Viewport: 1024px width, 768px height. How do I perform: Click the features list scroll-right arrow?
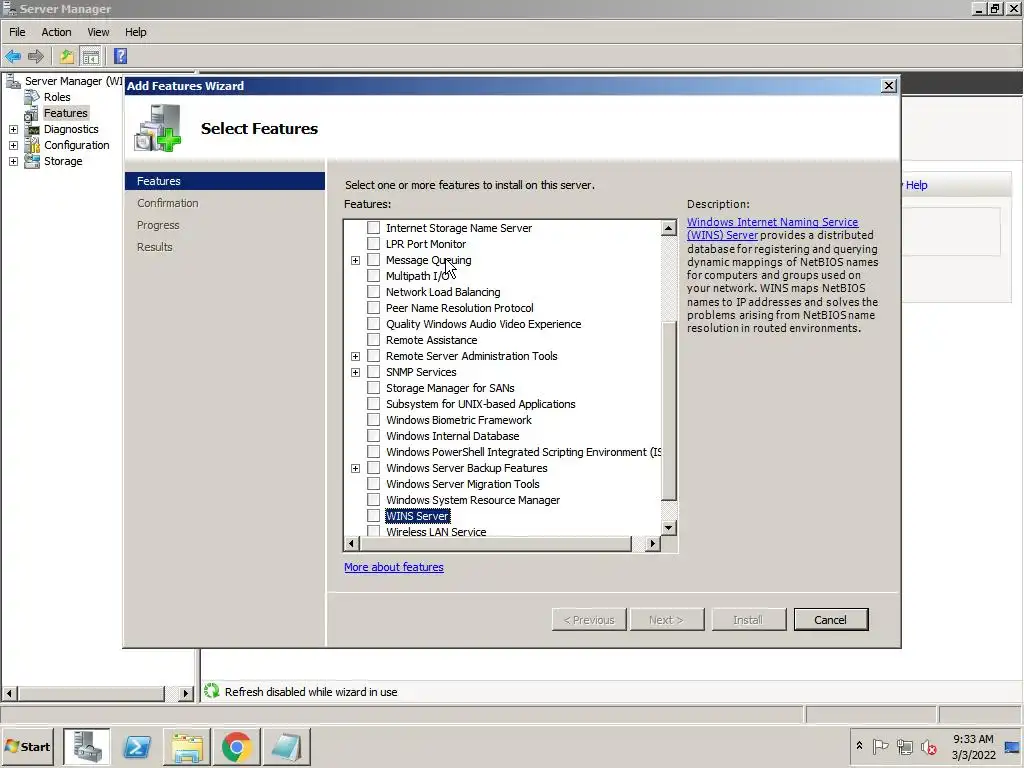(x=652, y=543)
